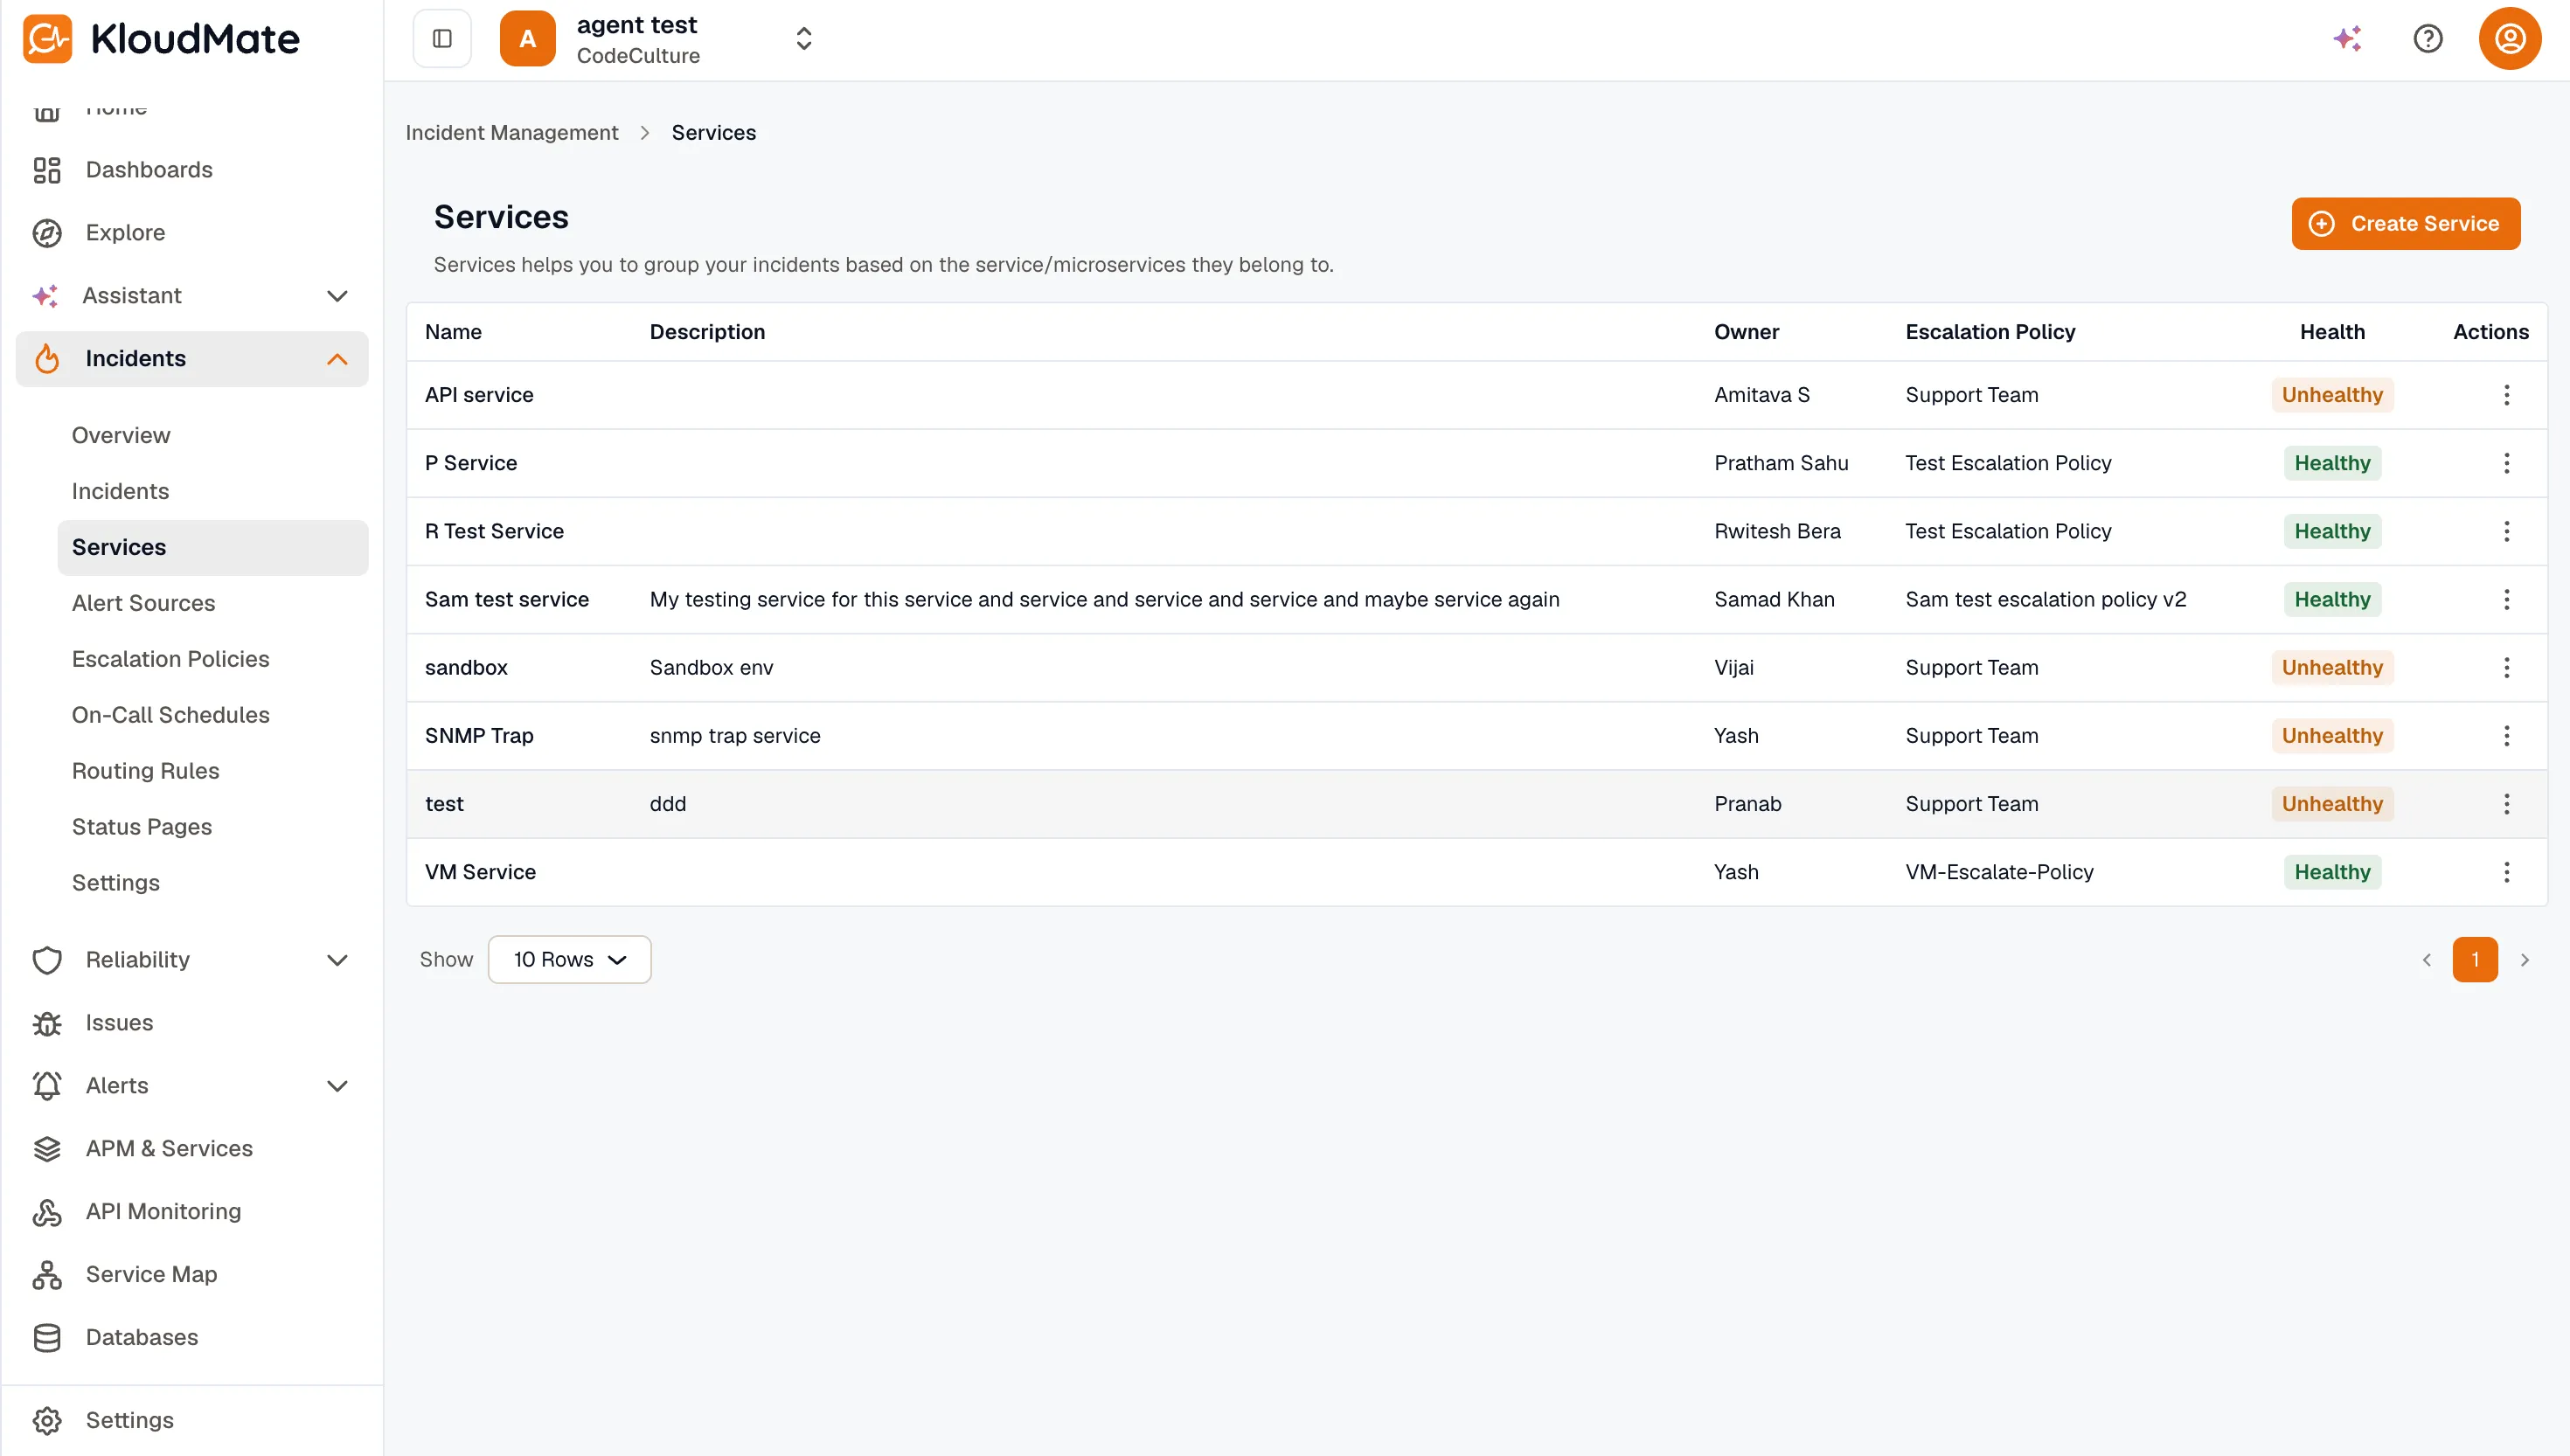Open the user profile avatar
The height and width of the screenshot is (1456, 2570).
2509,39
